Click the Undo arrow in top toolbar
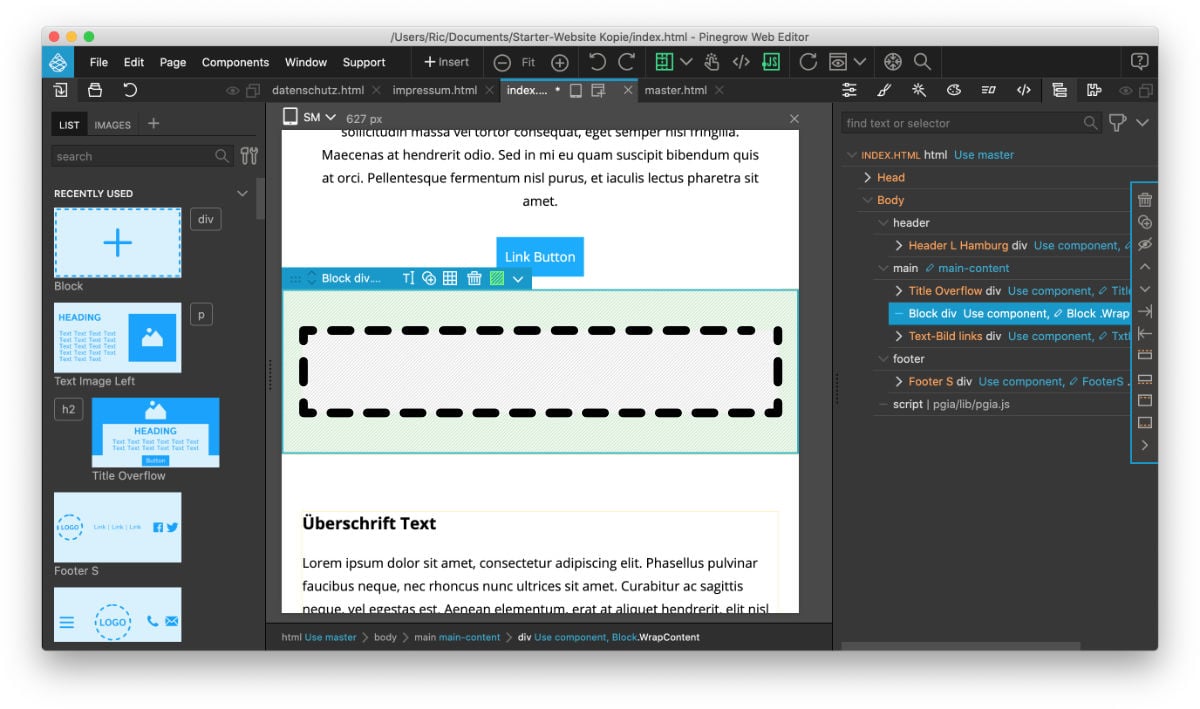 click(597, 62)
